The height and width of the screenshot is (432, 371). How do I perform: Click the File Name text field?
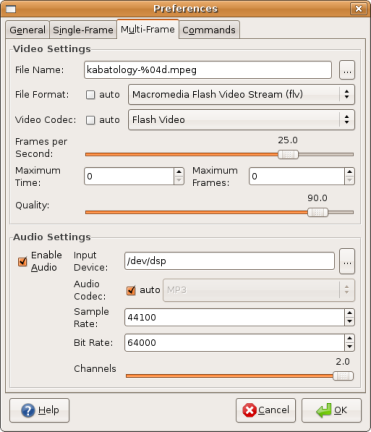coord(208,70)
